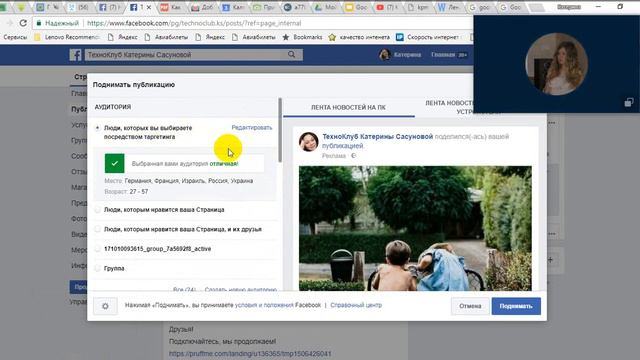This screenshot has height=360, width=640.
Task: Select audience chosen through targeting radio
Action: [98, 128]
